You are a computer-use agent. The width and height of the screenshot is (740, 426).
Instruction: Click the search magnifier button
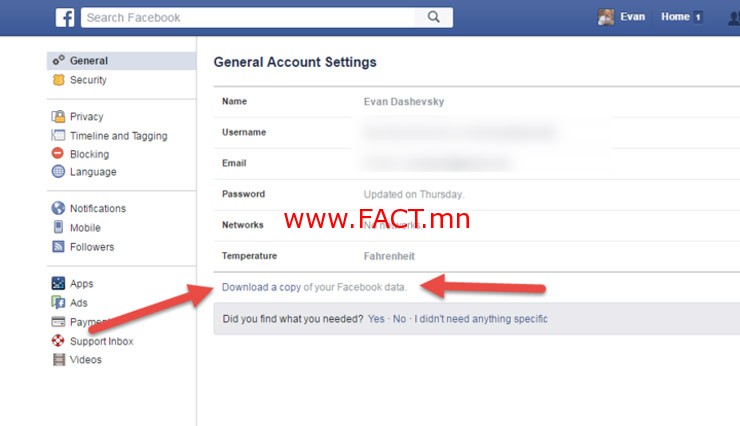[x=433, y=17]
